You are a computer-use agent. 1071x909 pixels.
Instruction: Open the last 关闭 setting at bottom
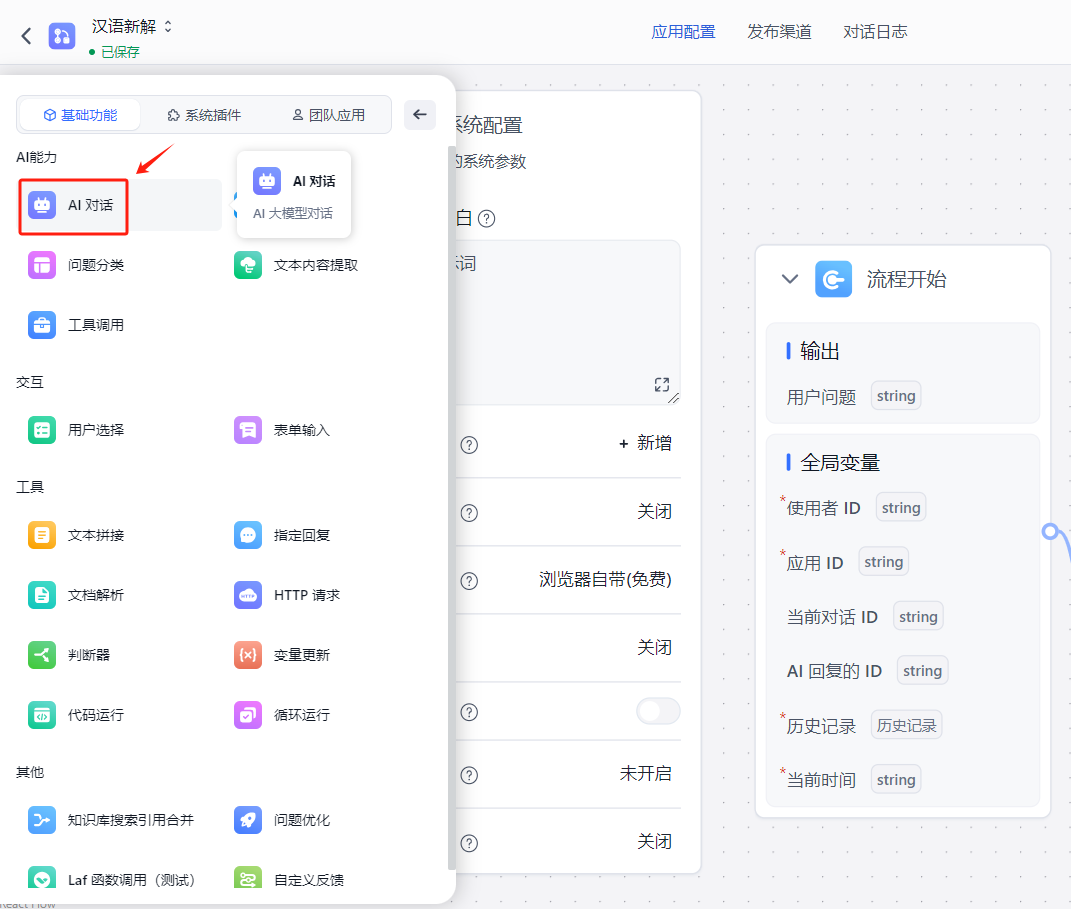tap(654, 841)
